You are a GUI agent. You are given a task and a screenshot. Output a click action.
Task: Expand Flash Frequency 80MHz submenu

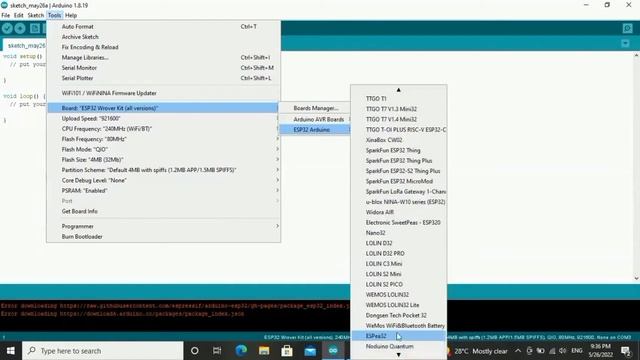click(x=163, y=139)
